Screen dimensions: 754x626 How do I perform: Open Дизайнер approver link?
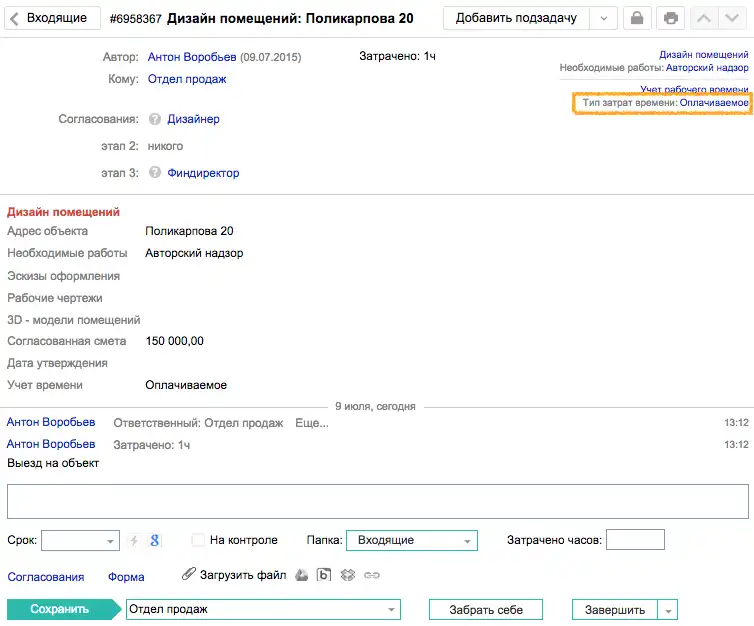[x=193, y=119]
